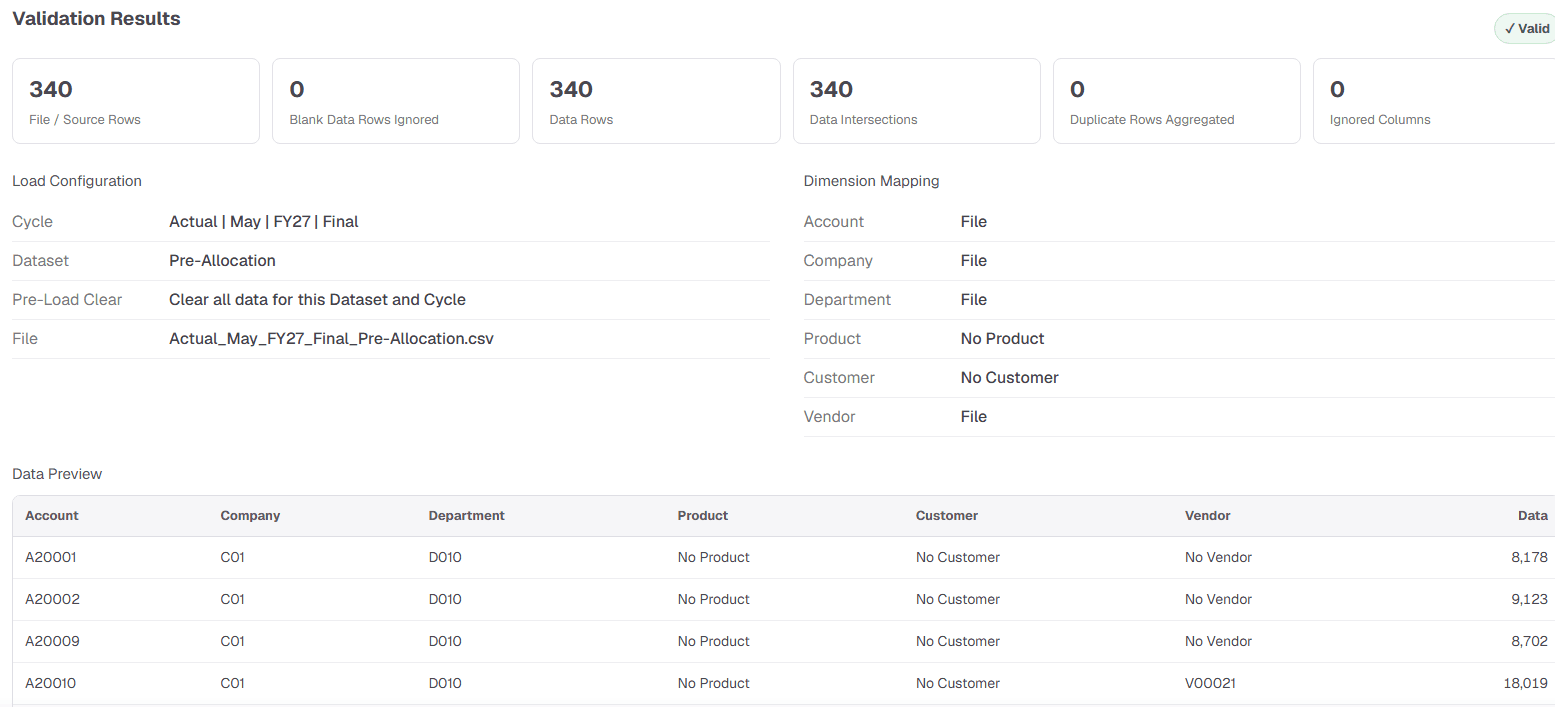Click No Vendor in the A20002 row

click(x=1218, y=600)
